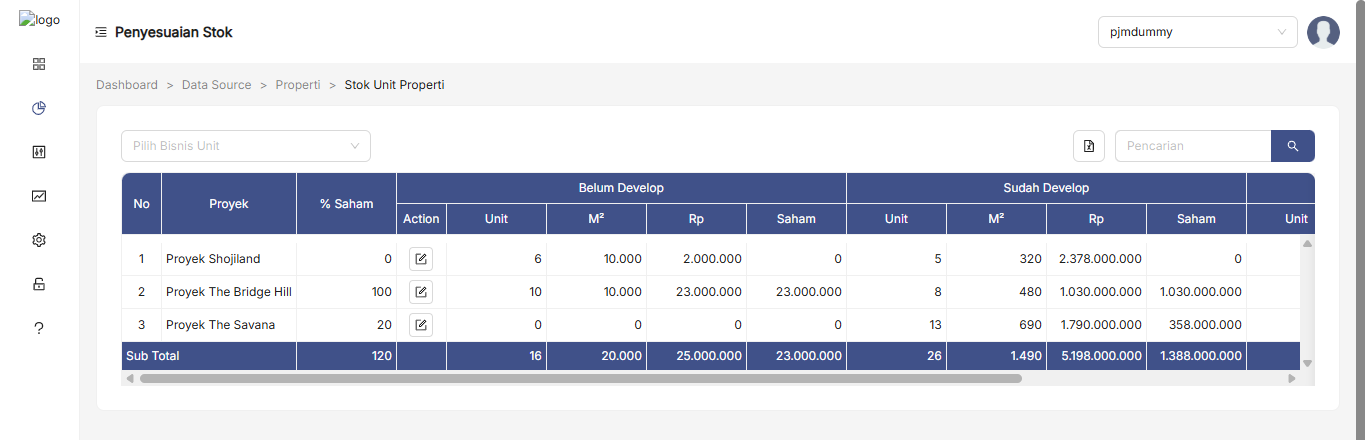Click the pie chart sidebar icon

point(39,108)
